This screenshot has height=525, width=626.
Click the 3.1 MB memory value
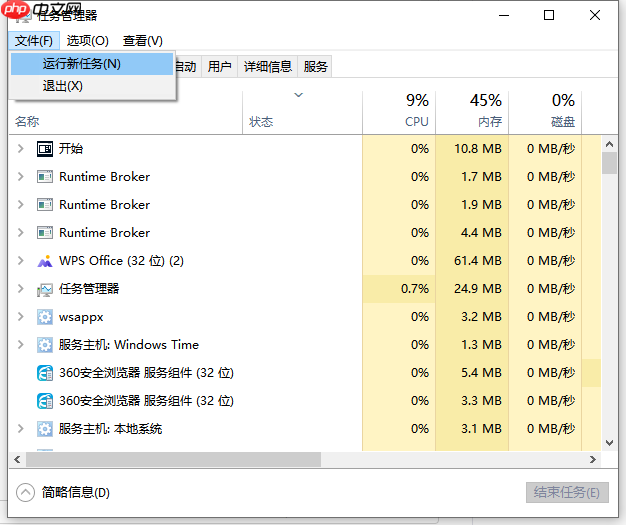pos(481,429)
